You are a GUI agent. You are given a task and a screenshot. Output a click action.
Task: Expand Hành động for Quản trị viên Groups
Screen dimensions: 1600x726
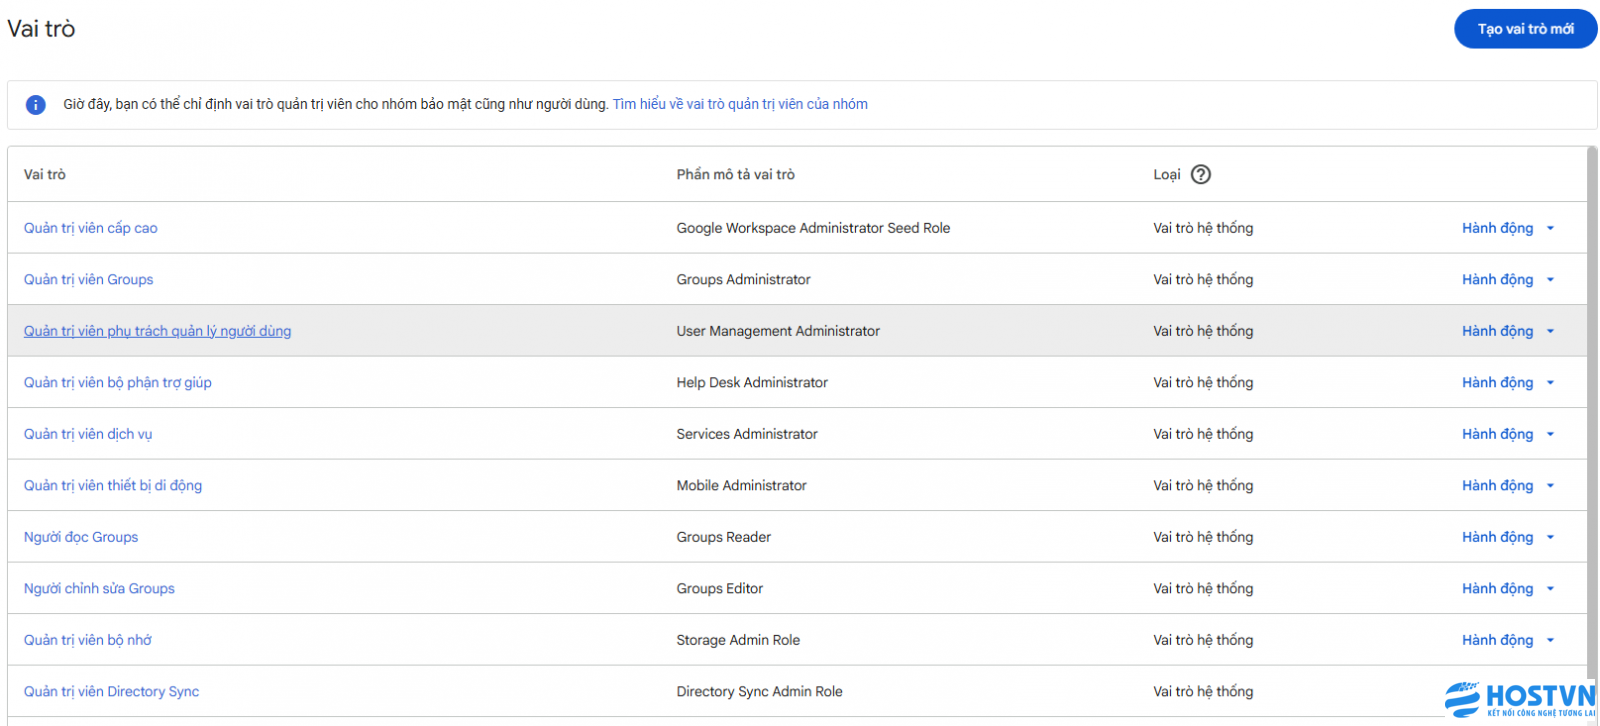(x=1508, y=279)
